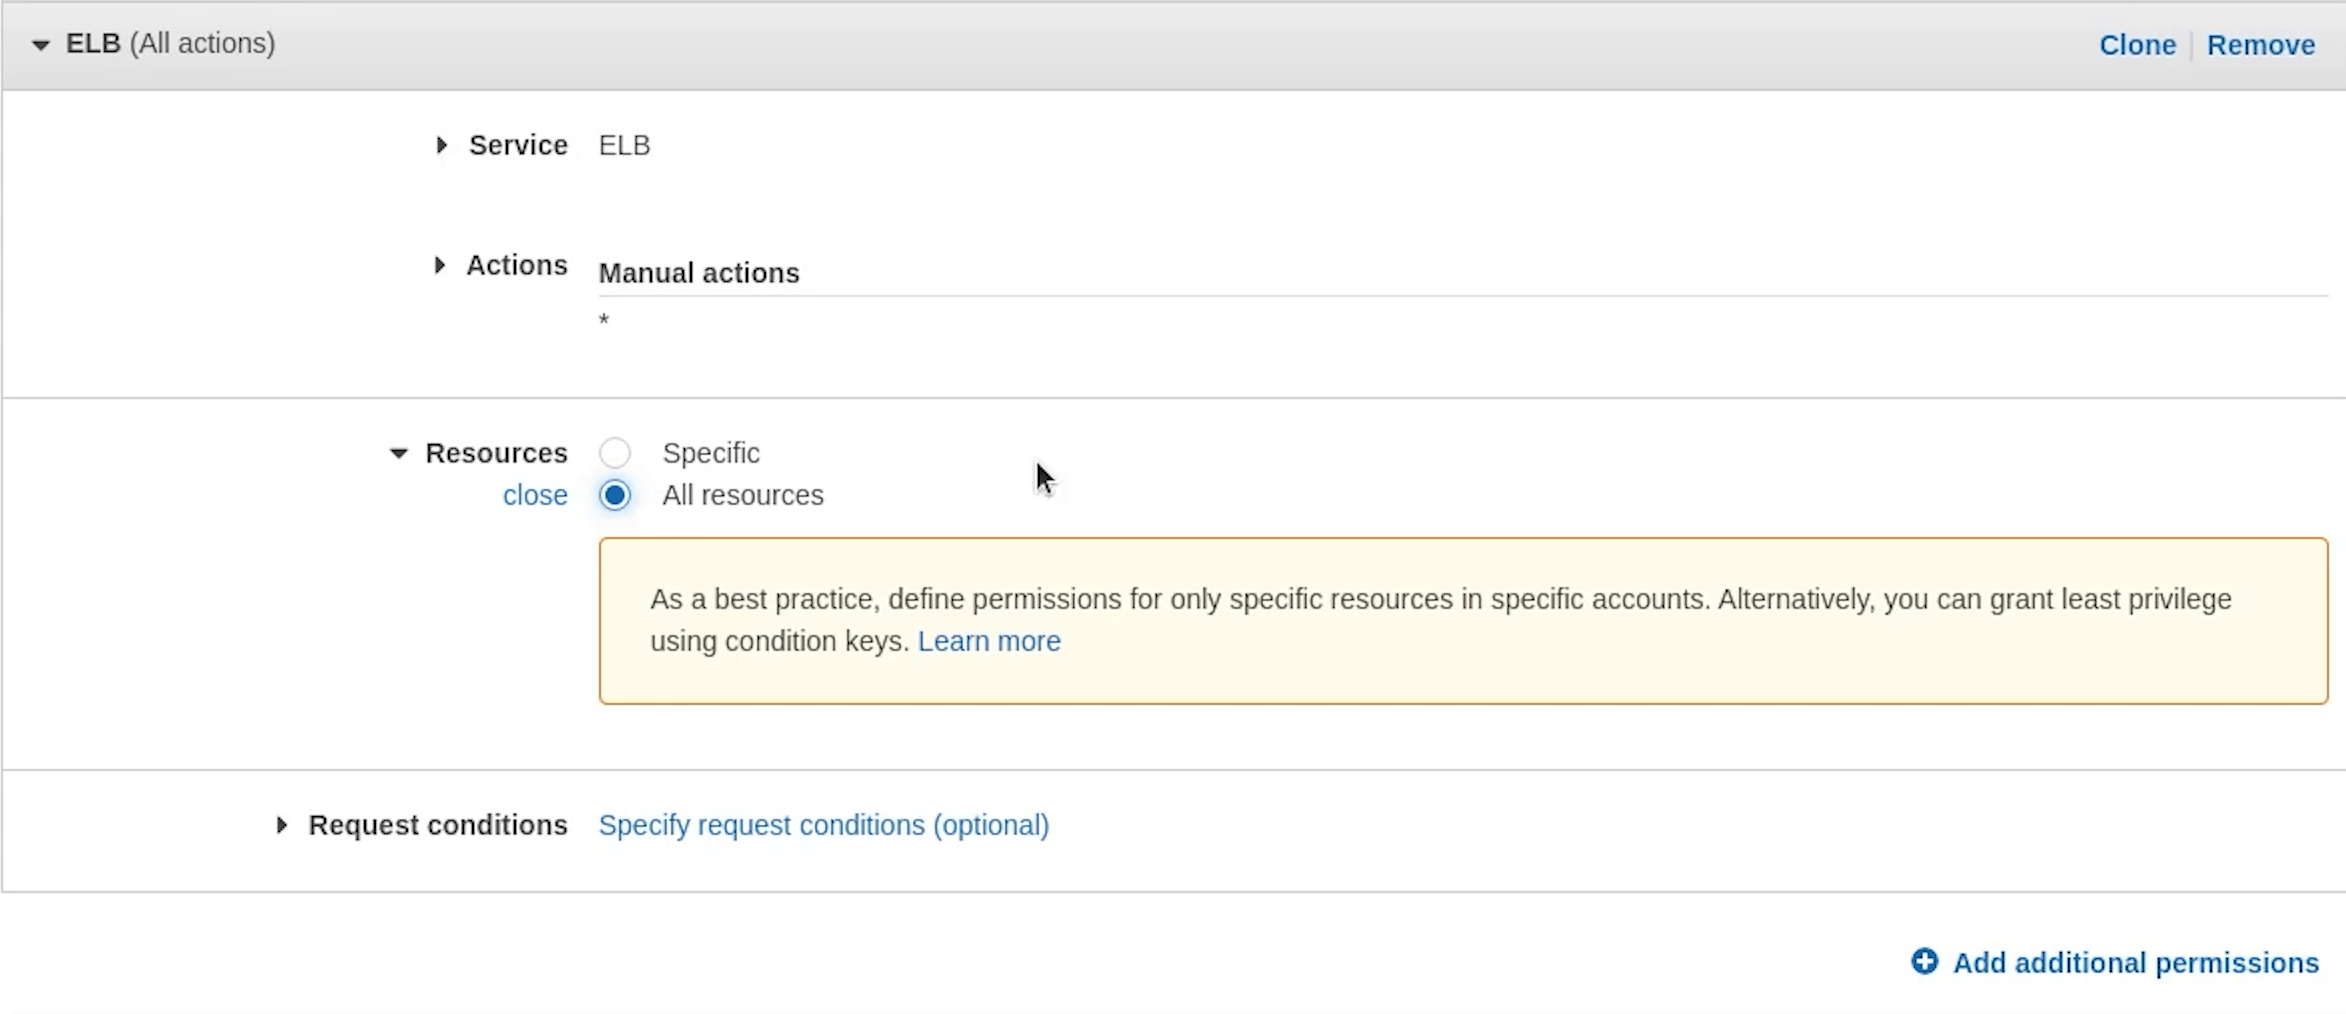The width and height of the screenshot is (2346, 1014).
Task: Click the ELB (All actions) header title
Action: click(170, 44)
